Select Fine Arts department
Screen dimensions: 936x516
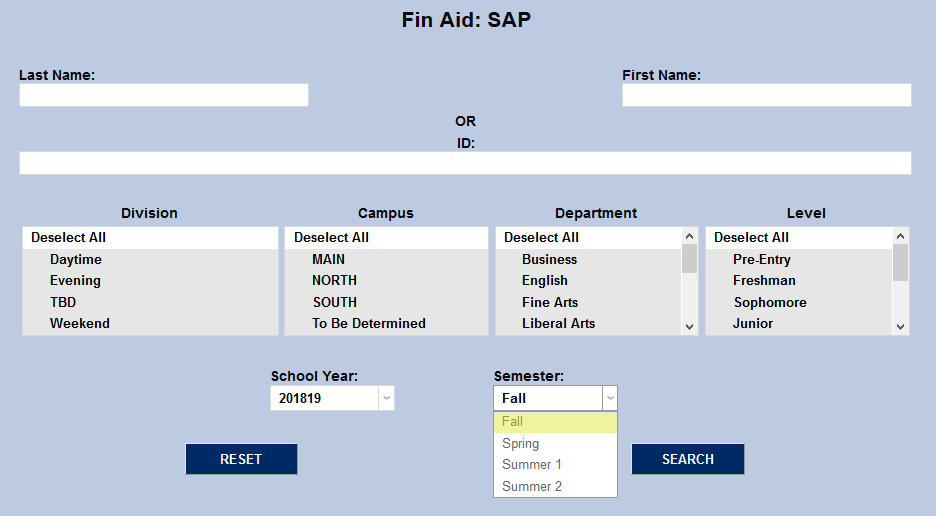pyautogui.click(x=589, y=302)
